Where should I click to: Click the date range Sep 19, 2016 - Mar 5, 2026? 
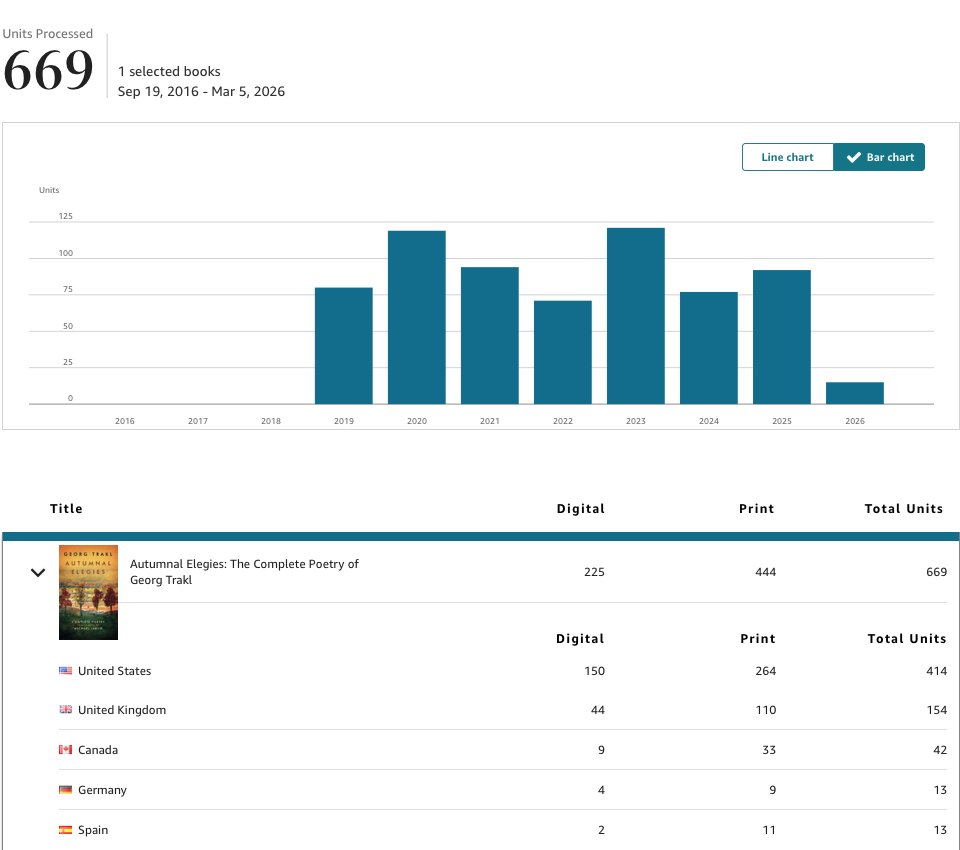click(201, 91)
